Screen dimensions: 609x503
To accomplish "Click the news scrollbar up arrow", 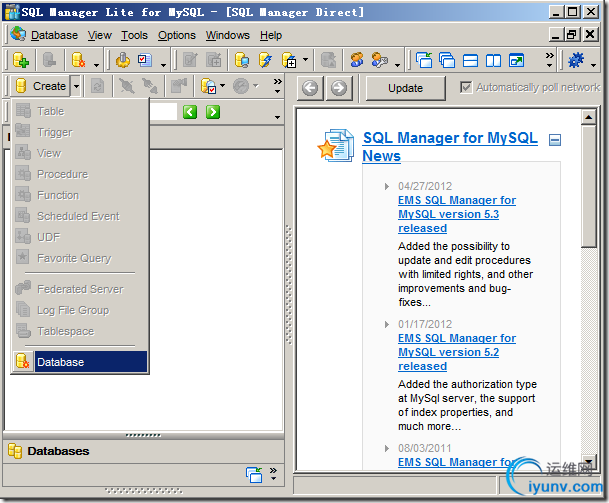I will 588,117.
